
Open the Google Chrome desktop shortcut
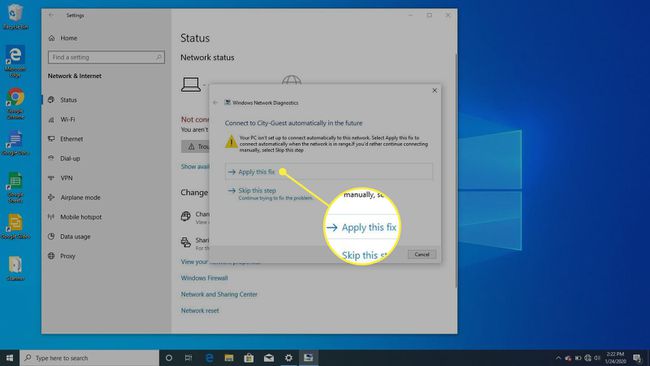pos(15,104)
